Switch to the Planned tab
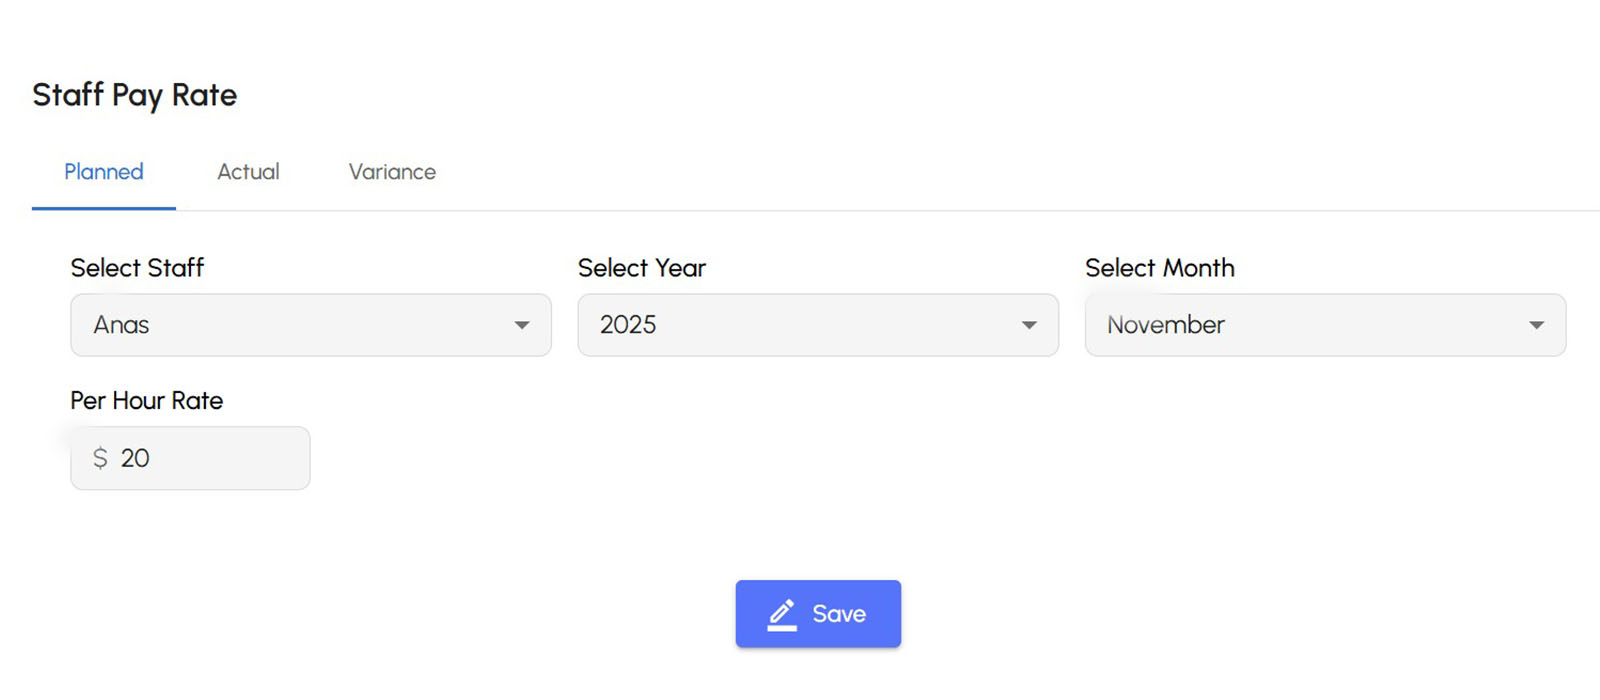This screenshot has height=700, width=1600. [104, 172]
